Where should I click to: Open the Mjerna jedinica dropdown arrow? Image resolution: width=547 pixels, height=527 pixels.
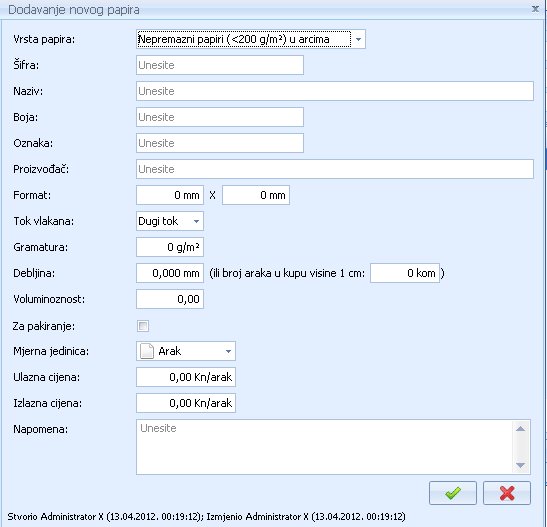coord(228,351)
